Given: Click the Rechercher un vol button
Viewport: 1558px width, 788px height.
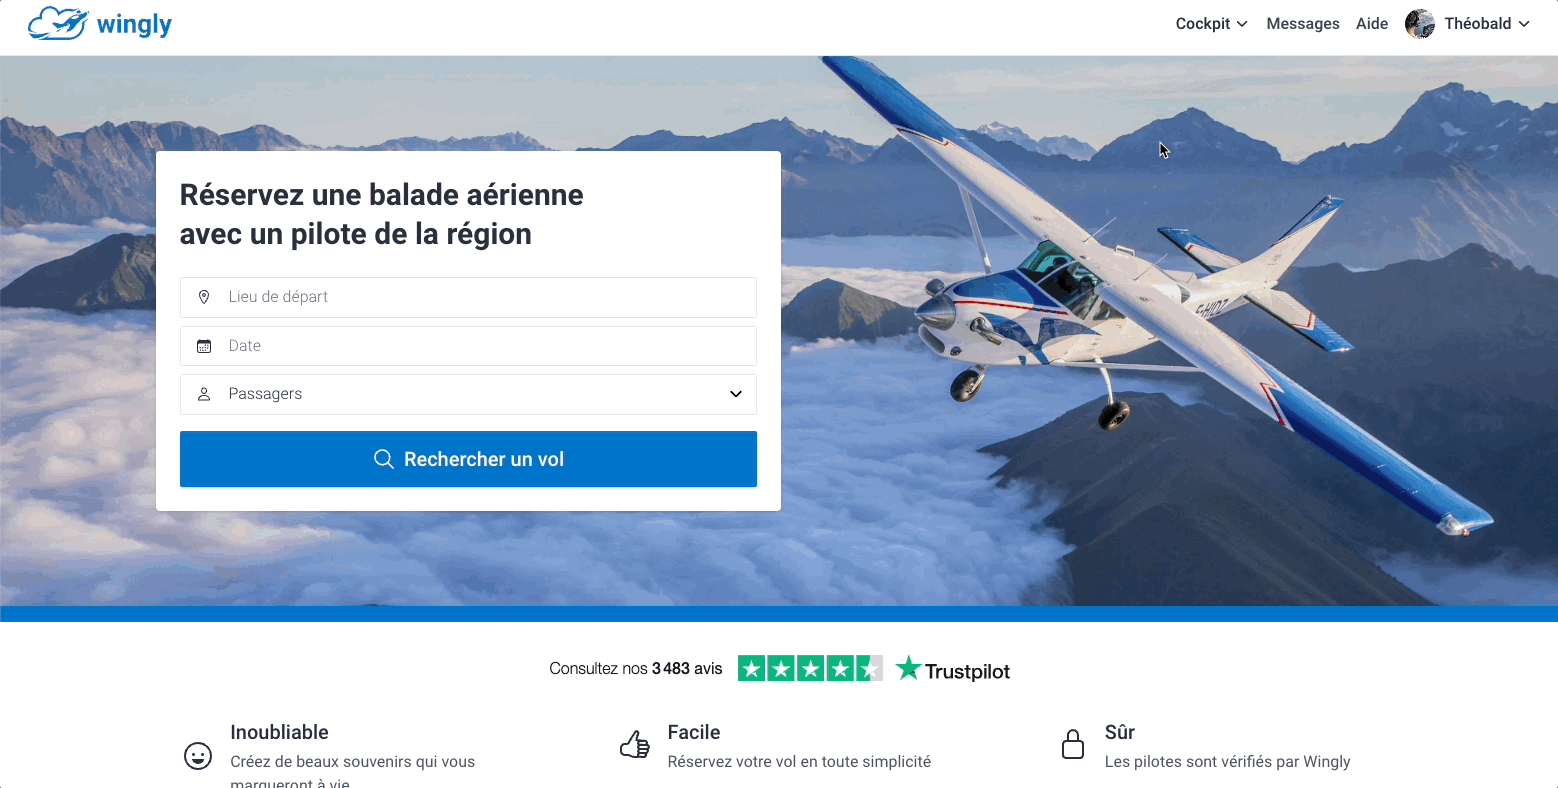Looking at the screenshot, I should [x=468, y=459].
